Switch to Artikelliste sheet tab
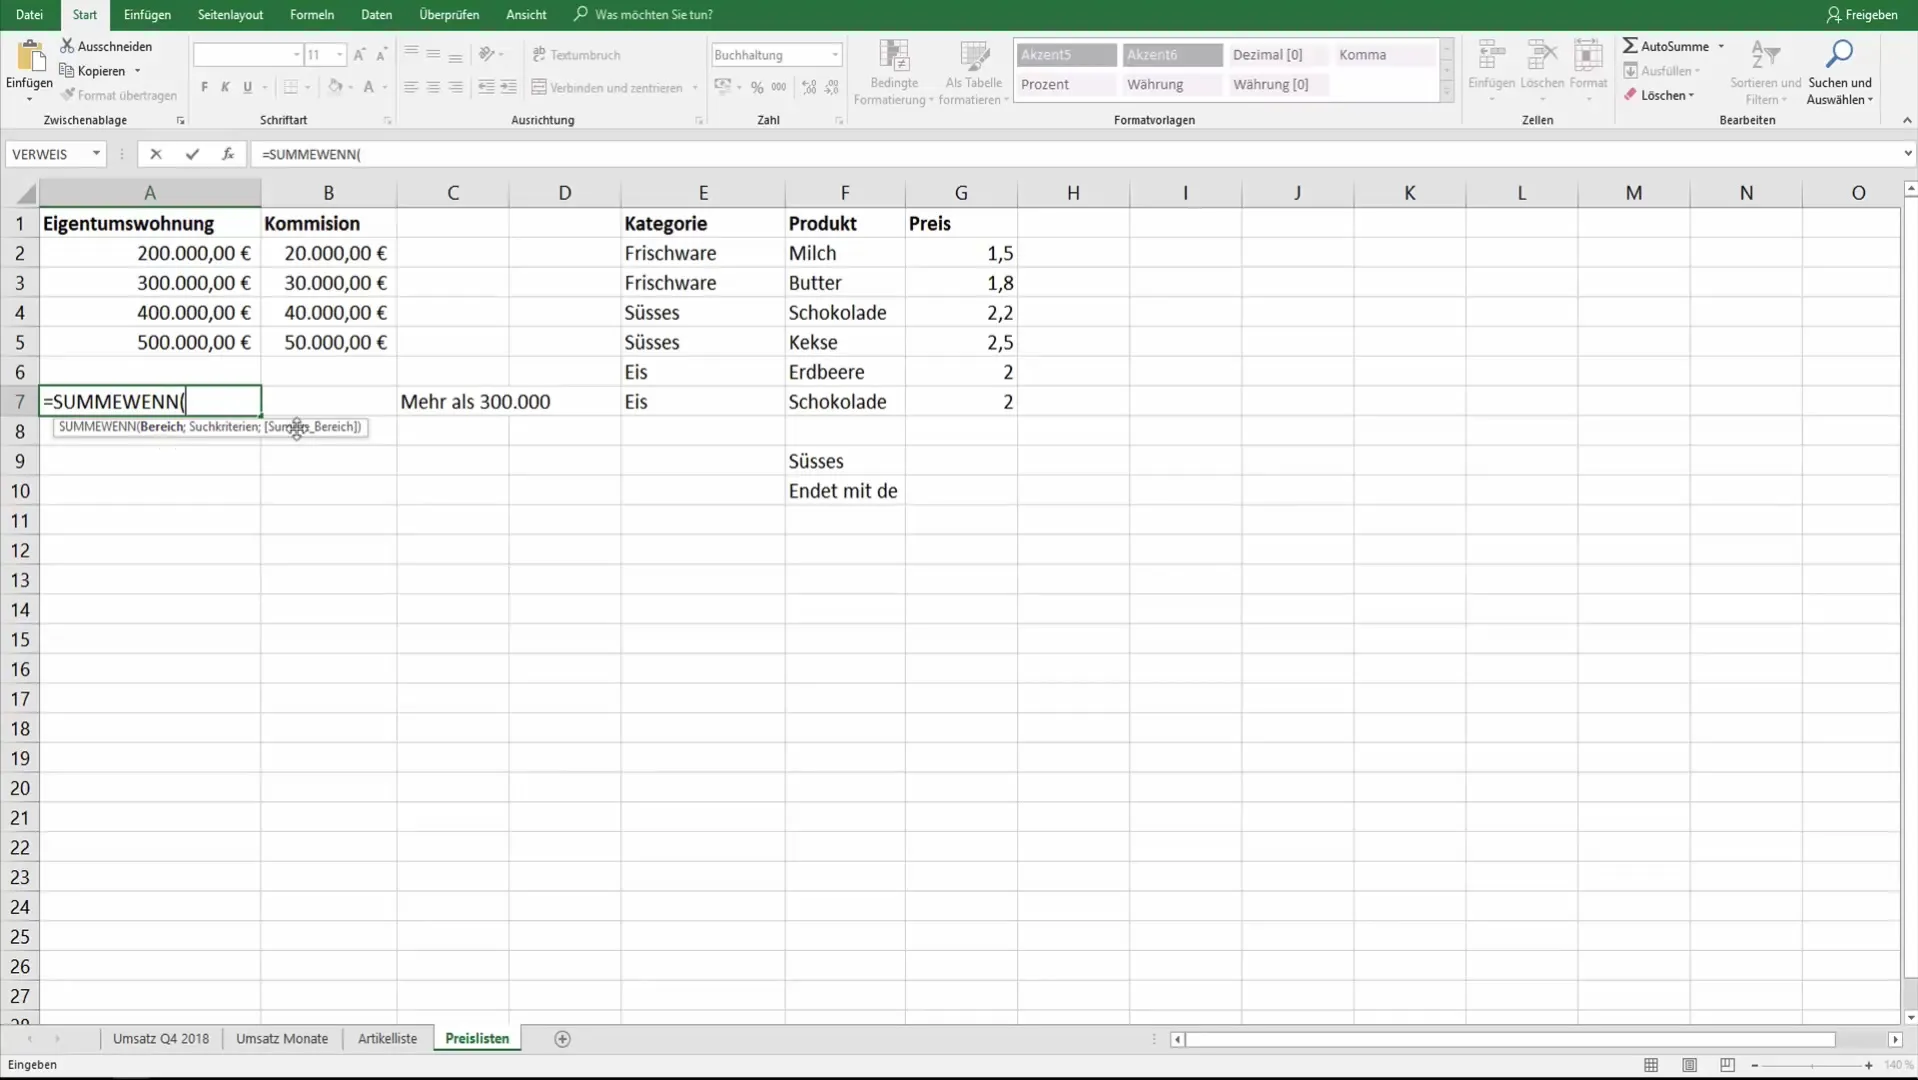This screenshot has width=1918, height=1080. 387,1039
